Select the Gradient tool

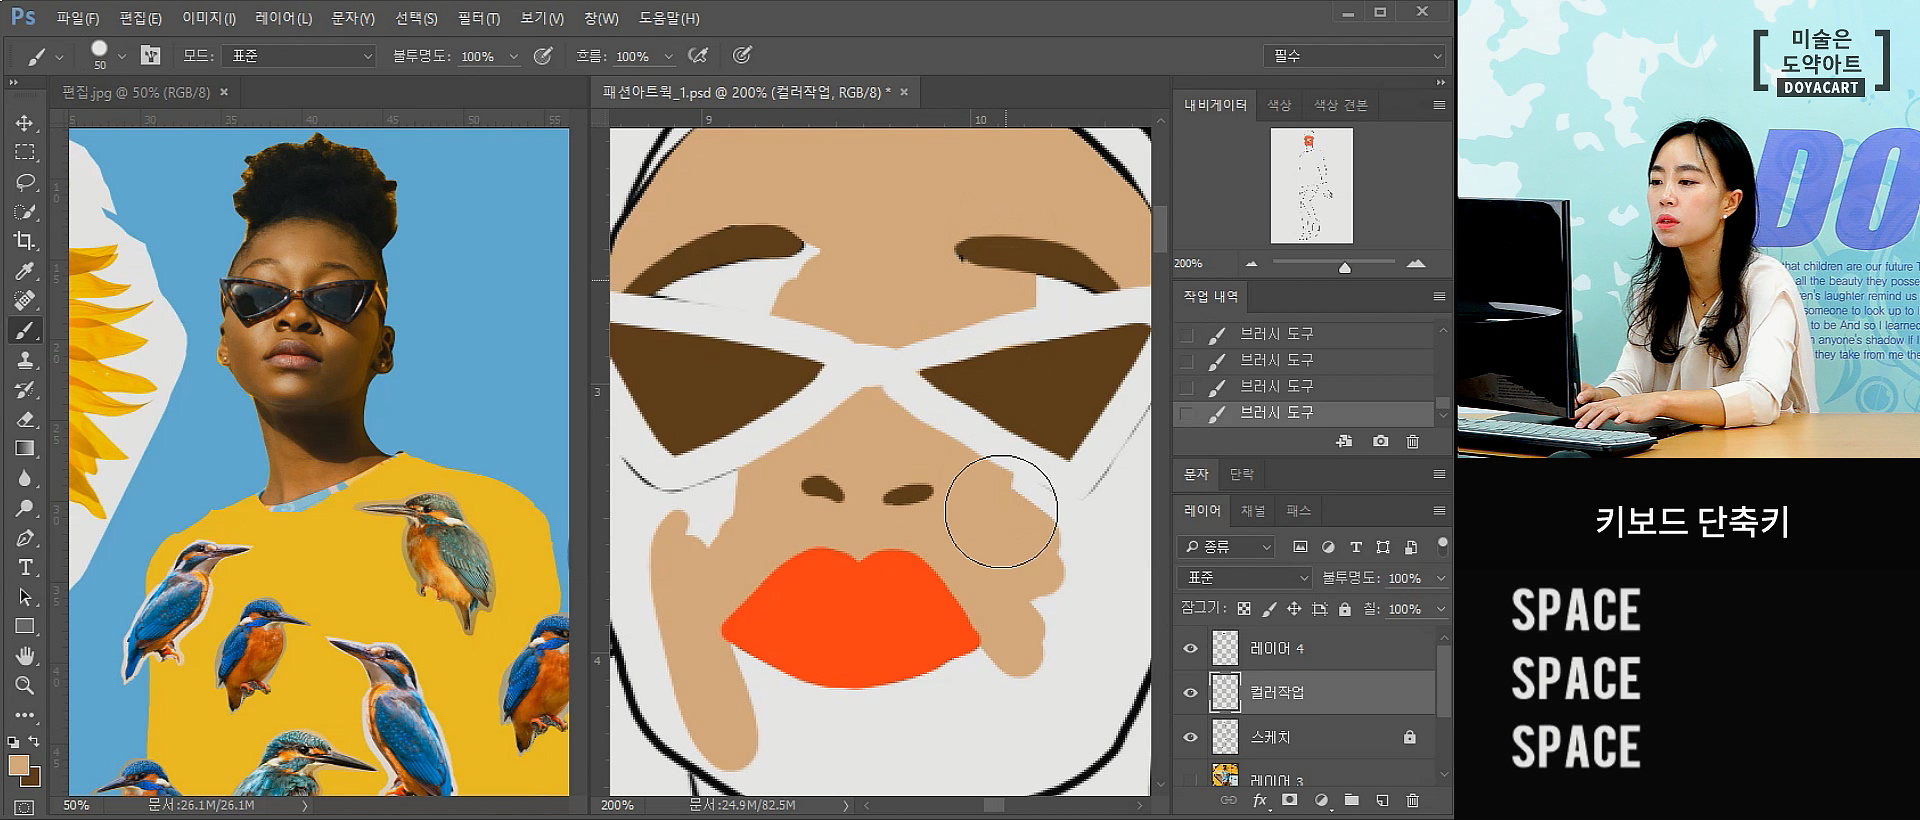pyautogui.click(x=24, y=448)
